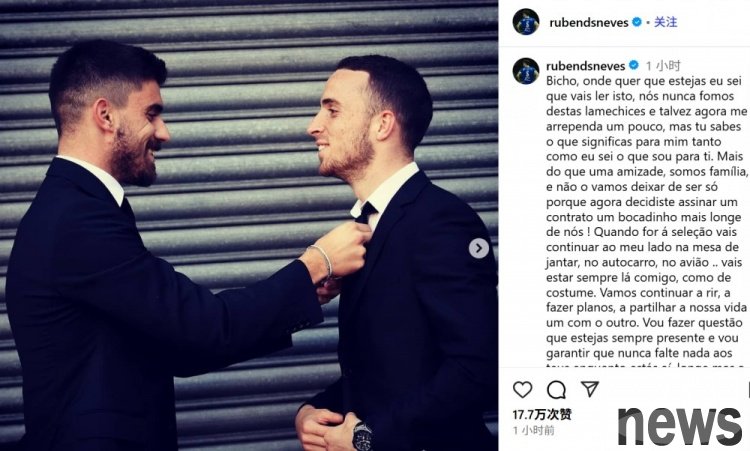Go to next photo with carousel arrow
Image resolution: width=750 pixels, height=451 pixels.
(479, 248)
